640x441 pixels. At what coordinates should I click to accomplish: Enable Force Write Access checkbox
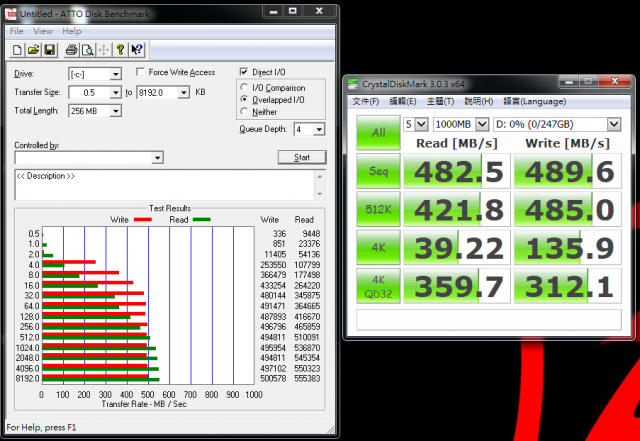140,72
